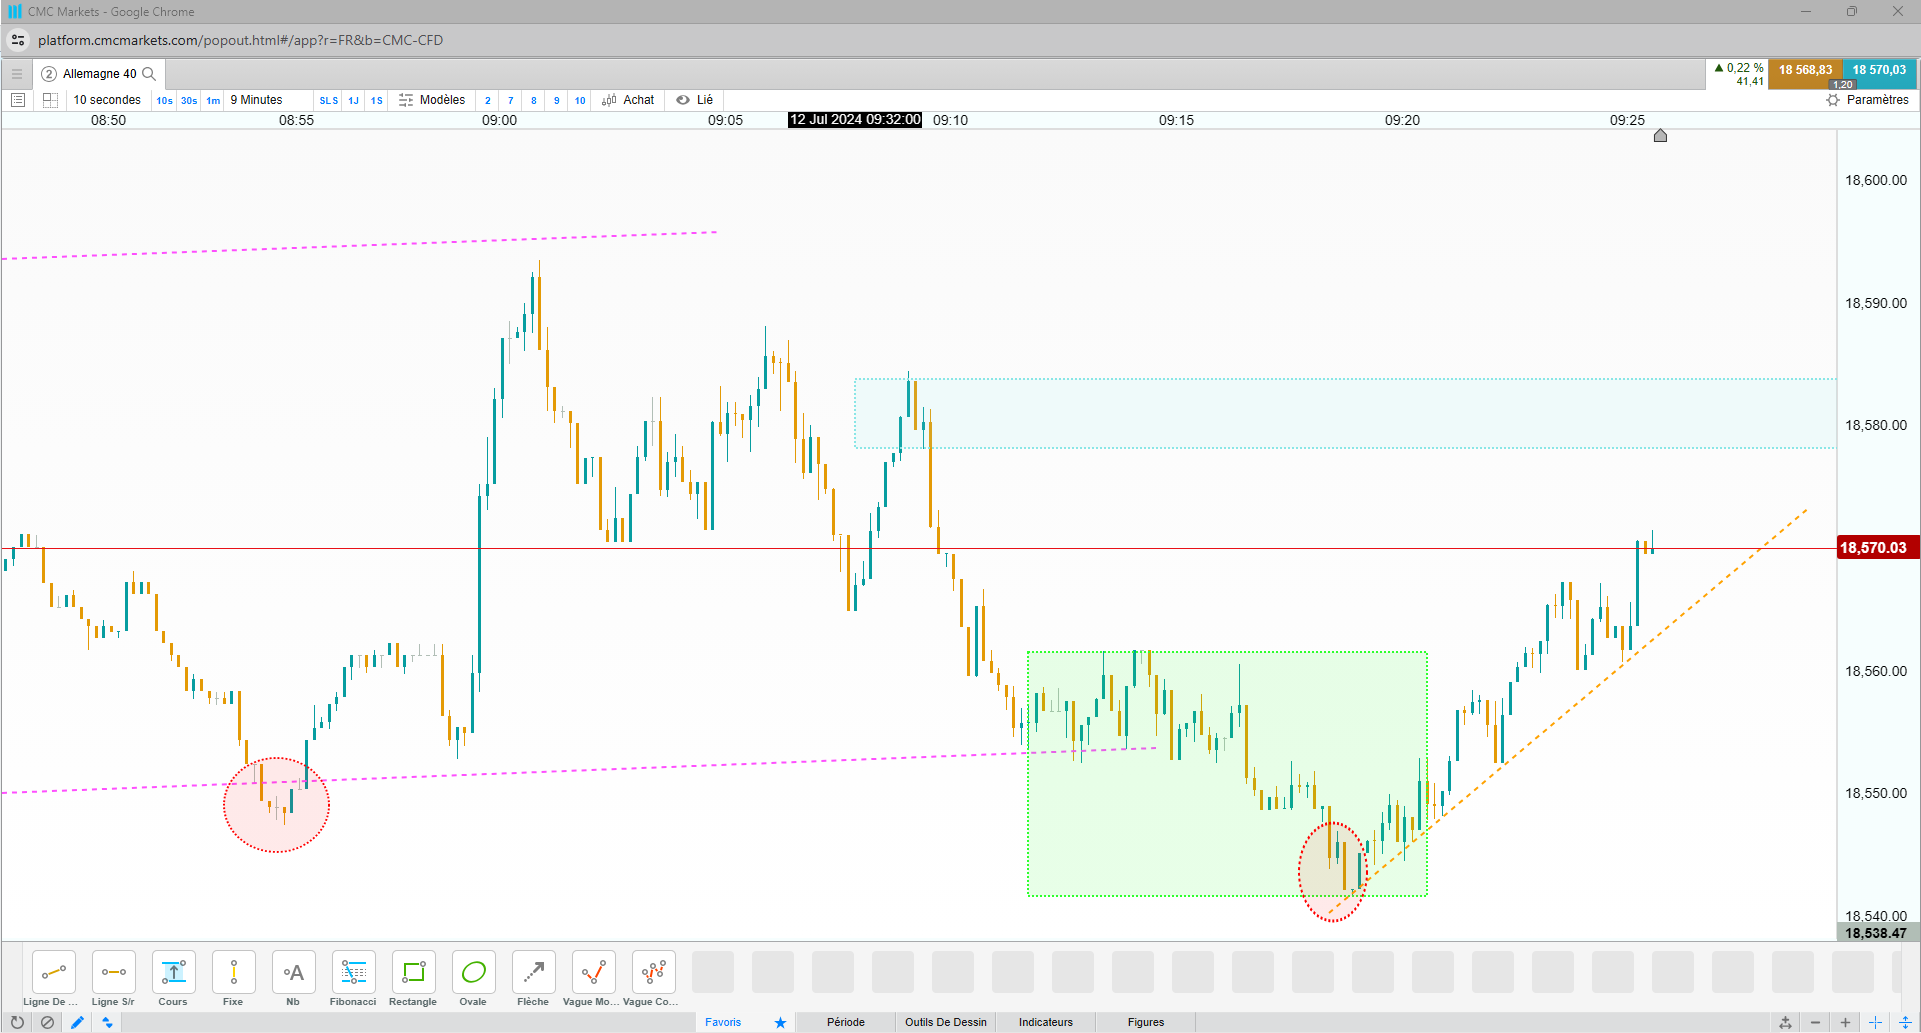The image size is (1921, 1033).
Task: Select the 1J preset
Action: click(353, 100)
